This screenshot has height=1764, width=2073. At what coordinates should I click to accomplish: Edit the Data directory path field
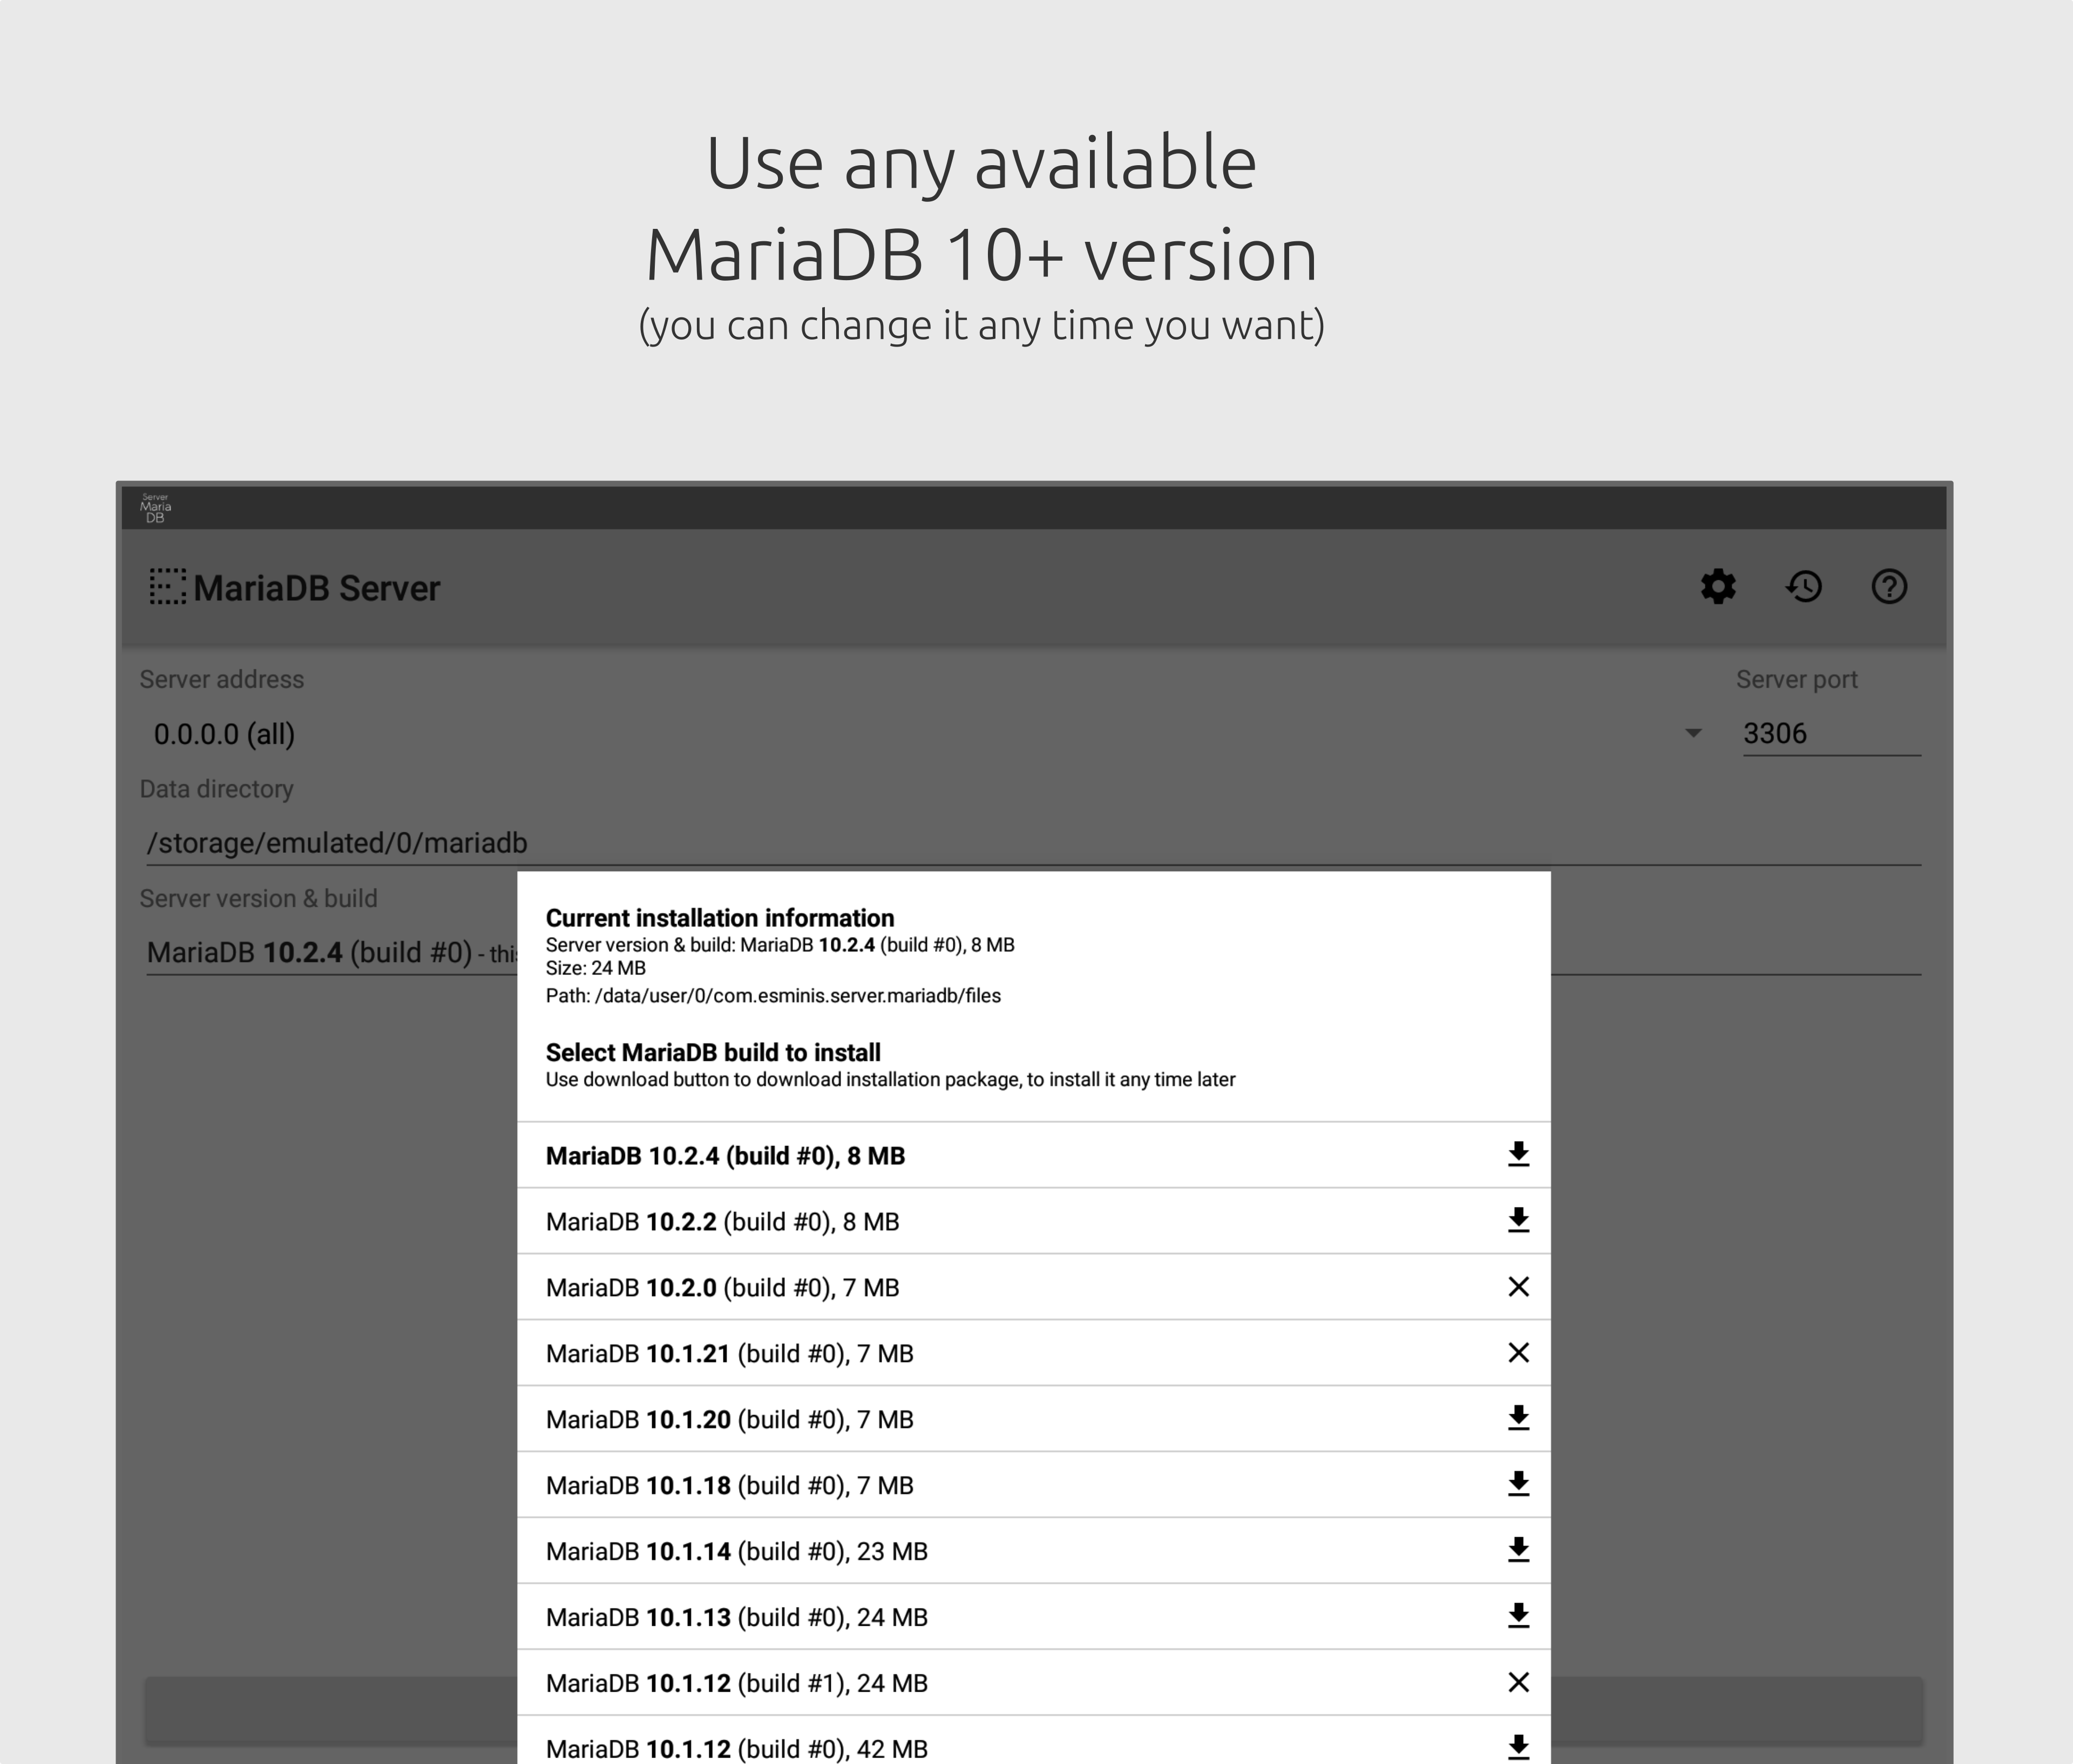click(x=1033, y=843)
